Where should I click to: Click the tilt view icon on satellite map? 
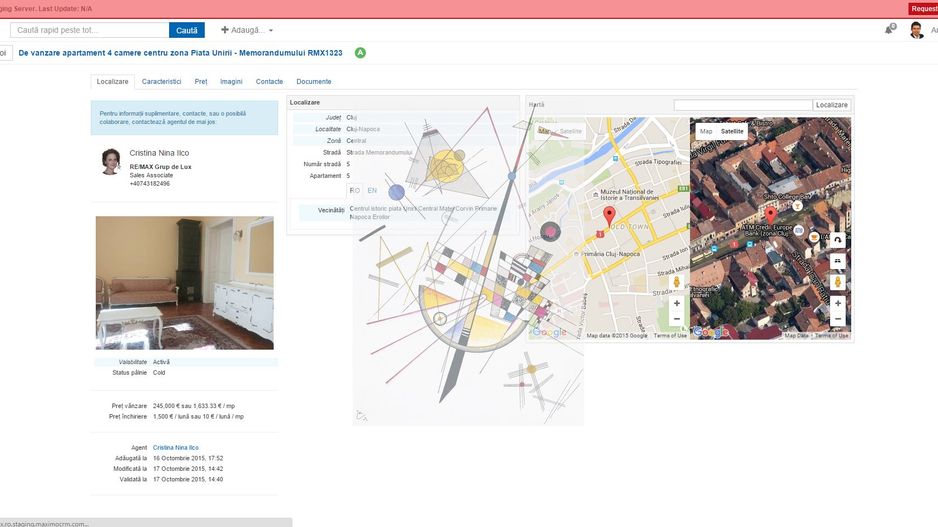point(837,260)
